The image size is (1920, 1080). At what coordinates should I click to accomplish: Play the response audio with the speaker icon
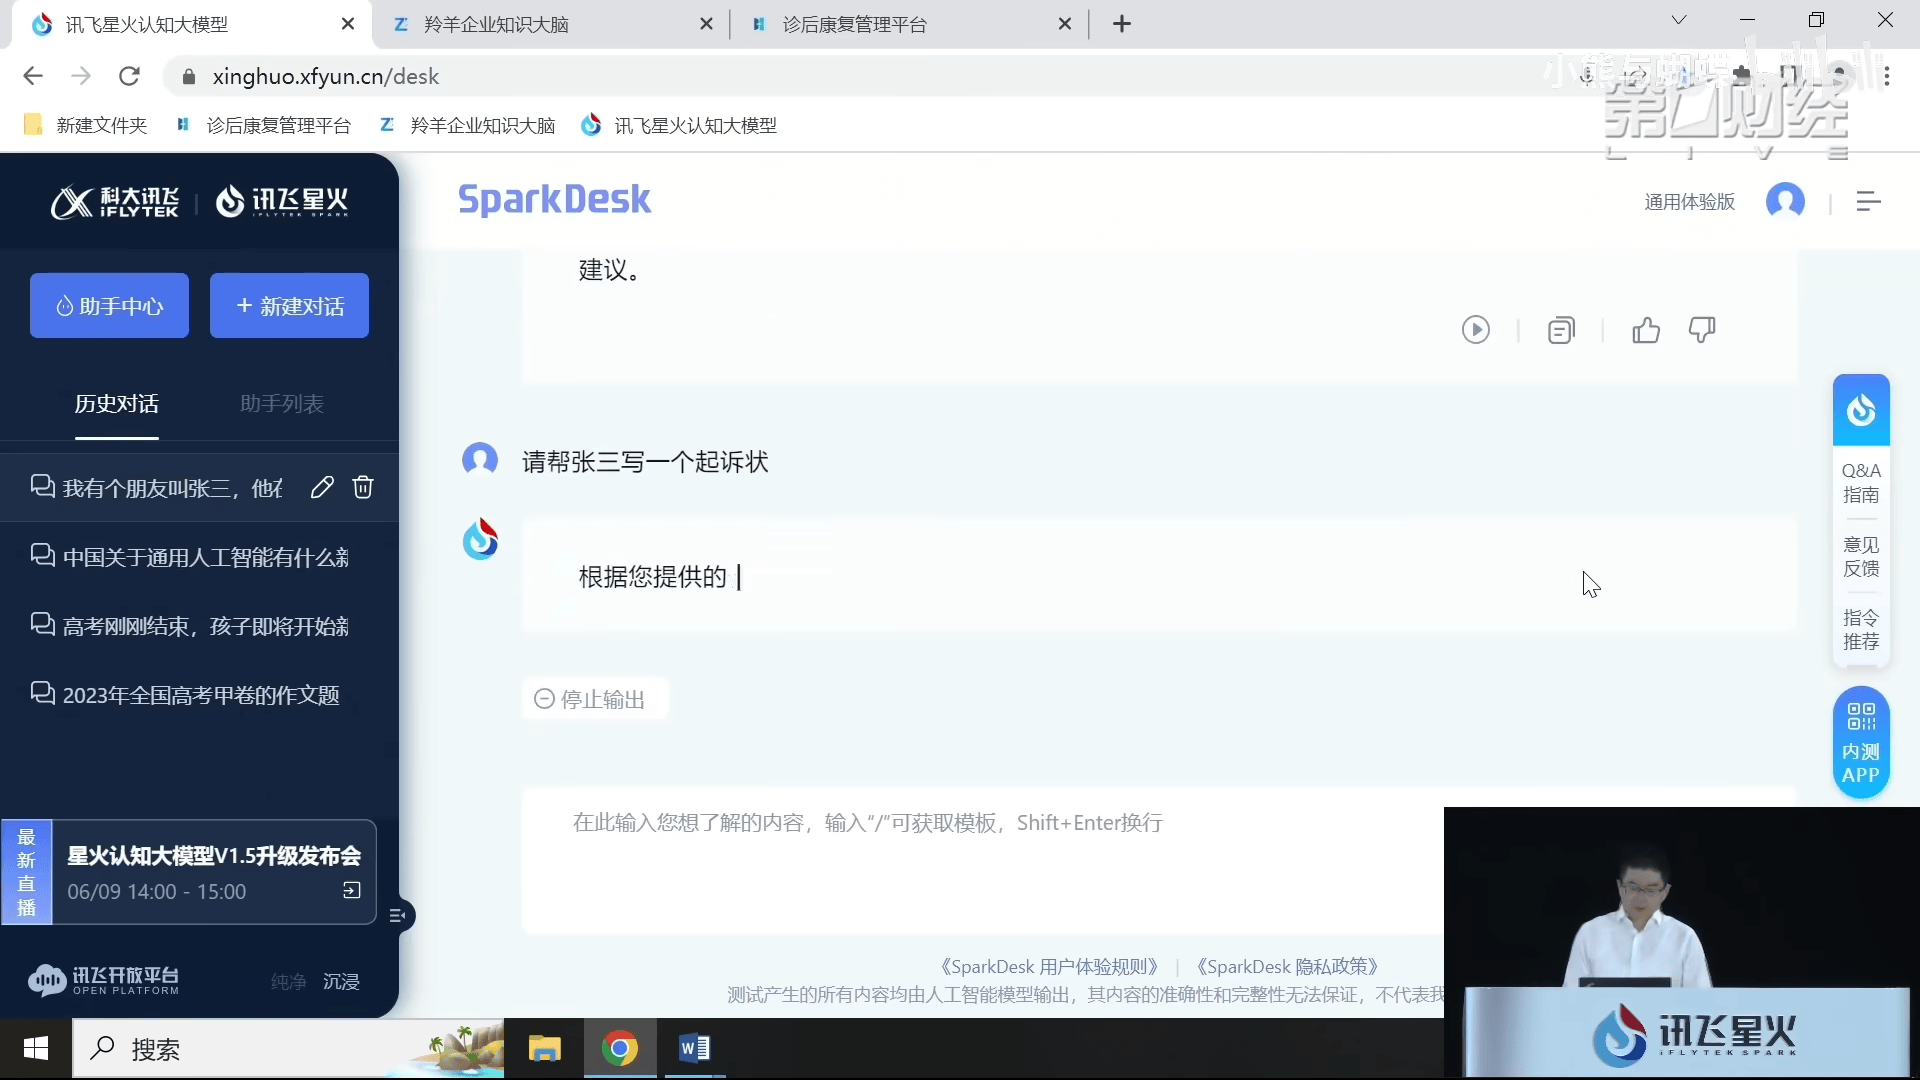click(x=1475, y=330)
